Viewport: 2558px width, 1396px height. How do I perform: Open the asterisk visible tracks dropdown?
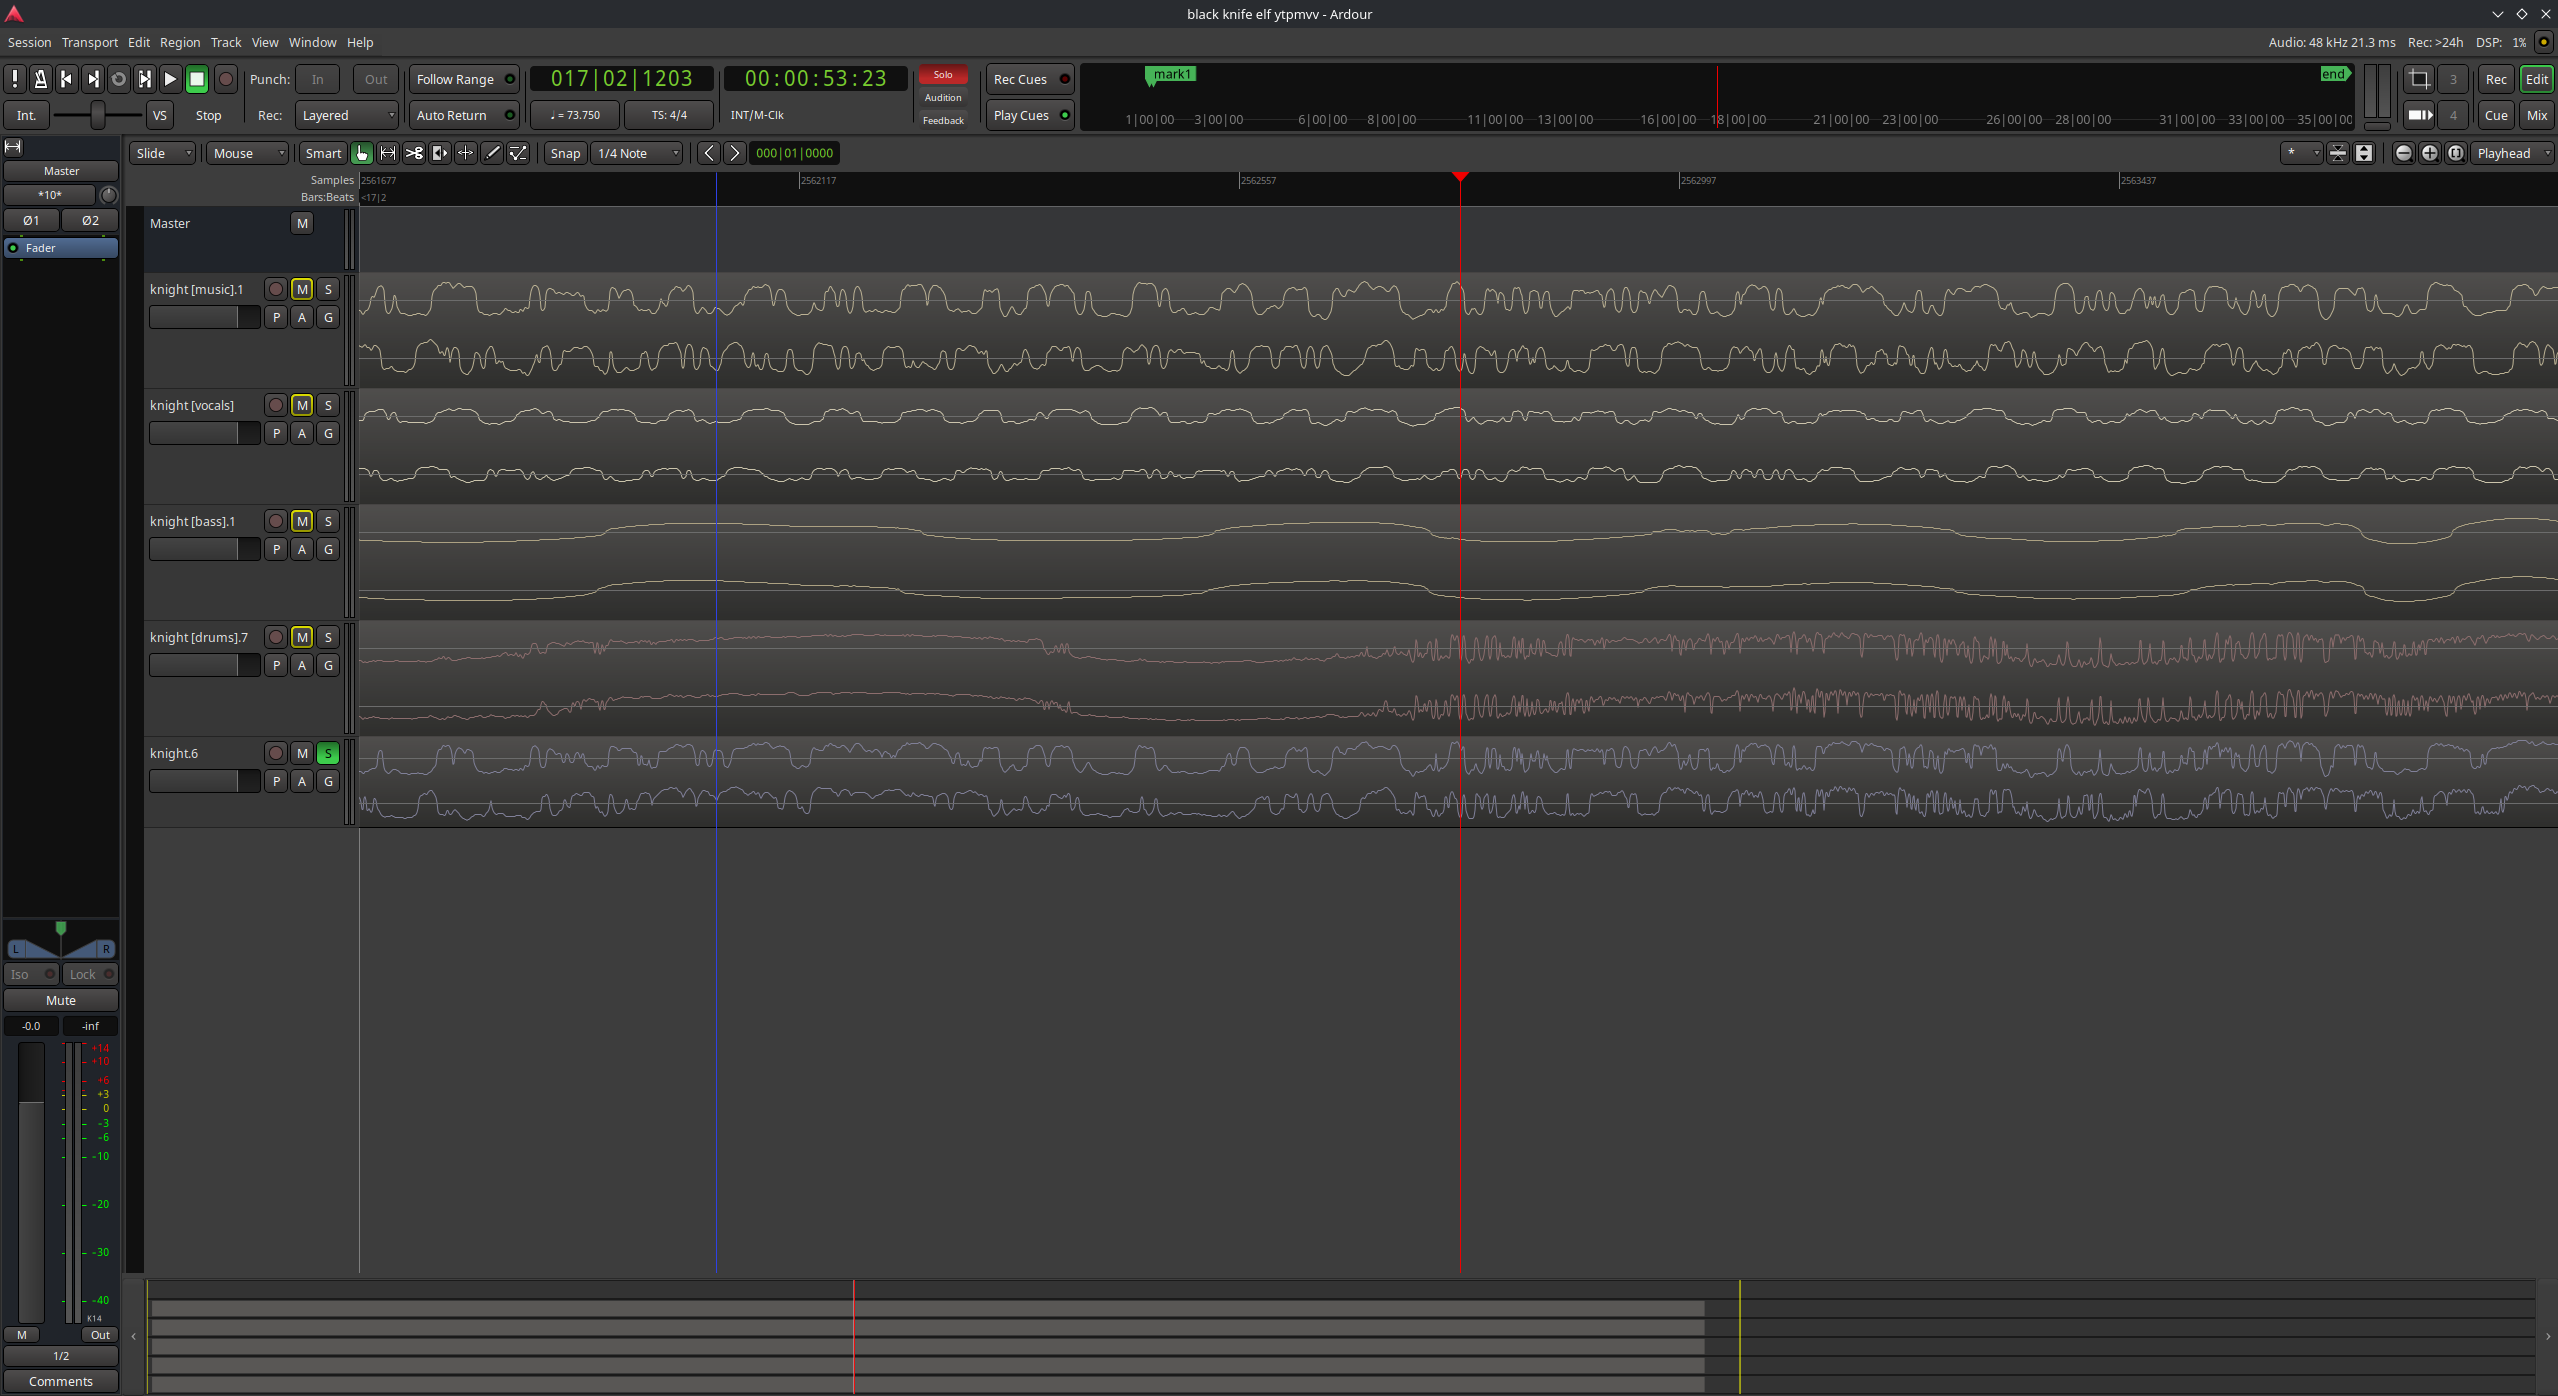click(x=2301, y=153)
